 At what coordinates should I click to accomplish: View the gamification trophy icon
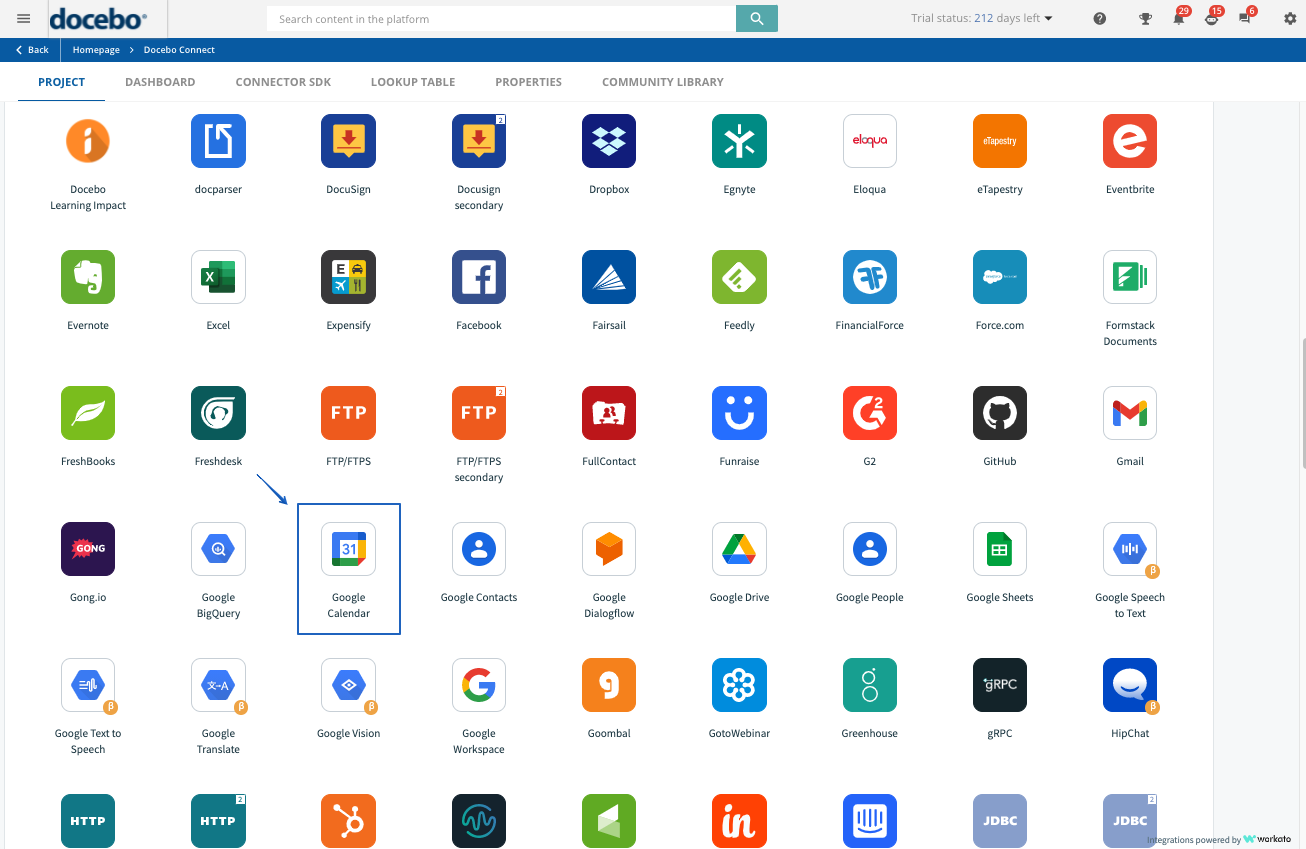click(x=1146, y=18)
